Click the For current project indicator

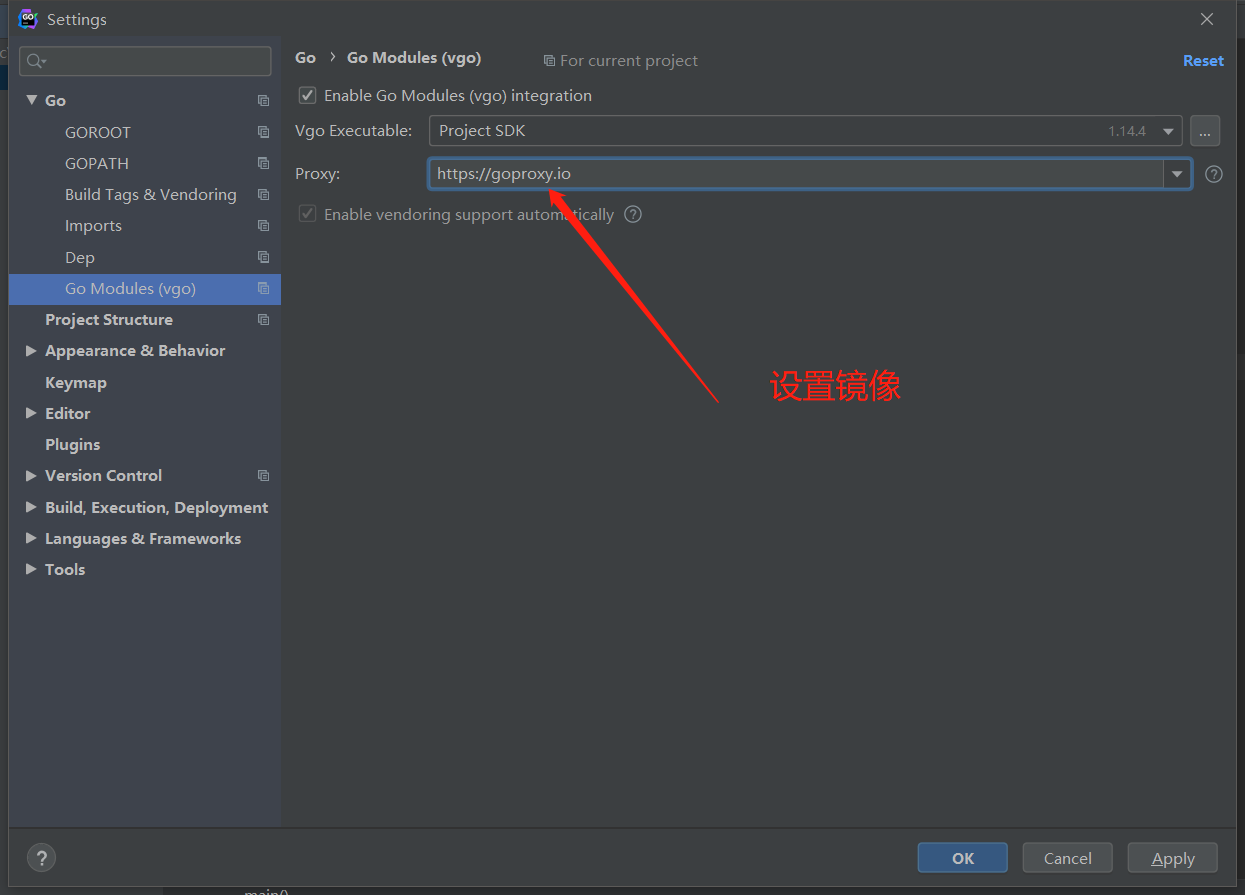(620, 61)
